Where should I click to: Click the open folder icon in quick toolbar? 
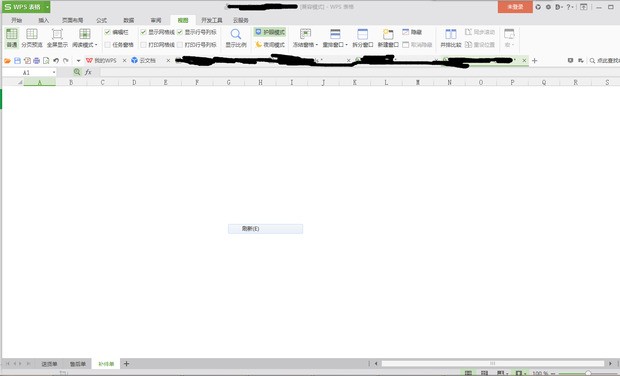(x=7, y=60)
